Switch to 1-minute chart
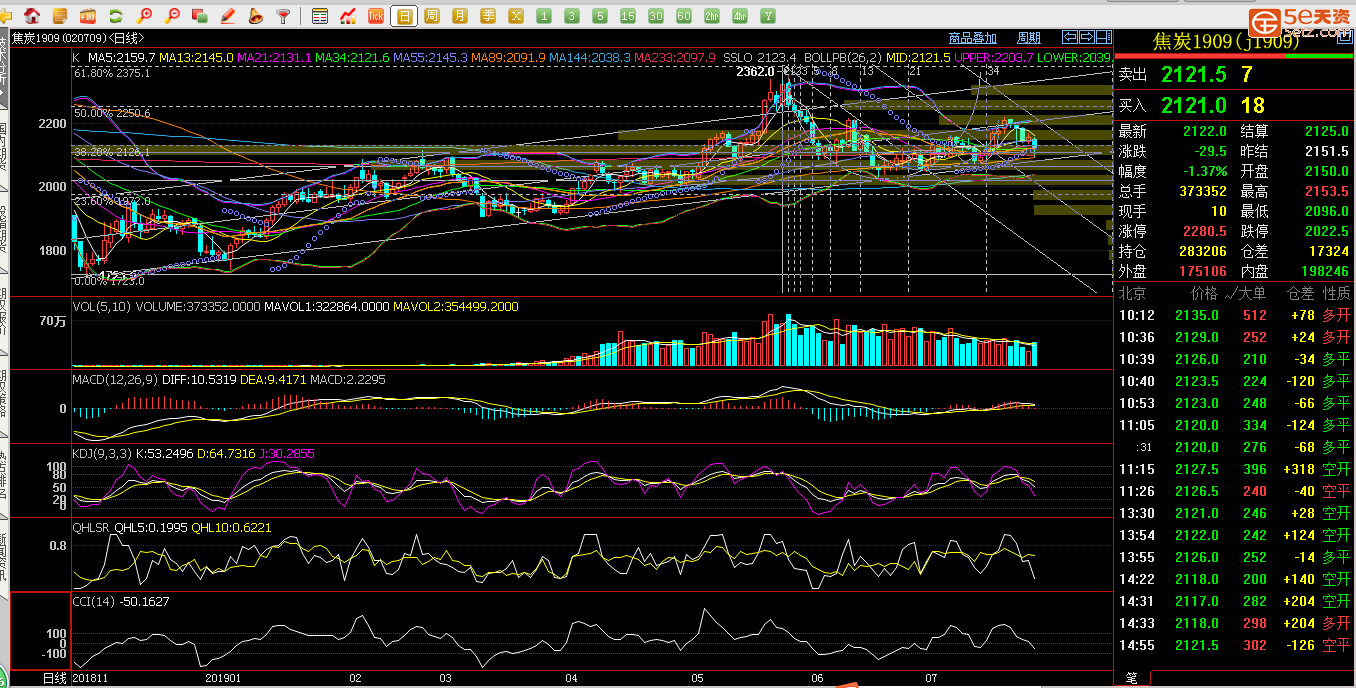 coord(544,16)
